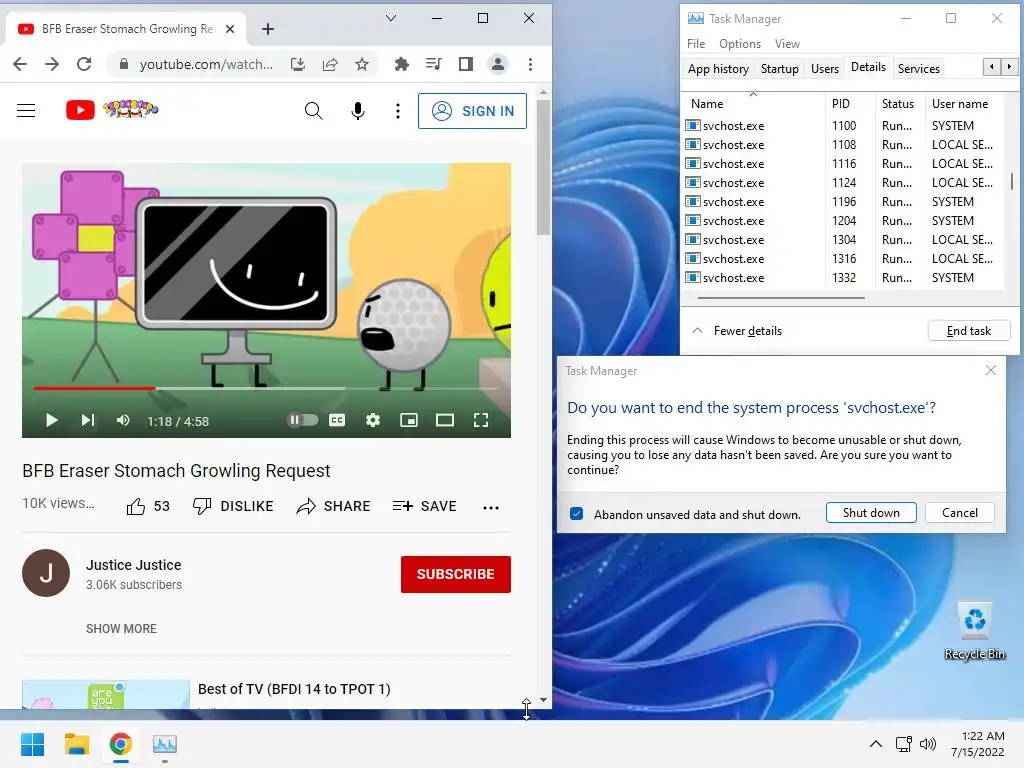The width and height of the screenshot is (1024, 768).
Task: Open Windows Start menu
Action: pyautogui.click(x=32, y=744)
